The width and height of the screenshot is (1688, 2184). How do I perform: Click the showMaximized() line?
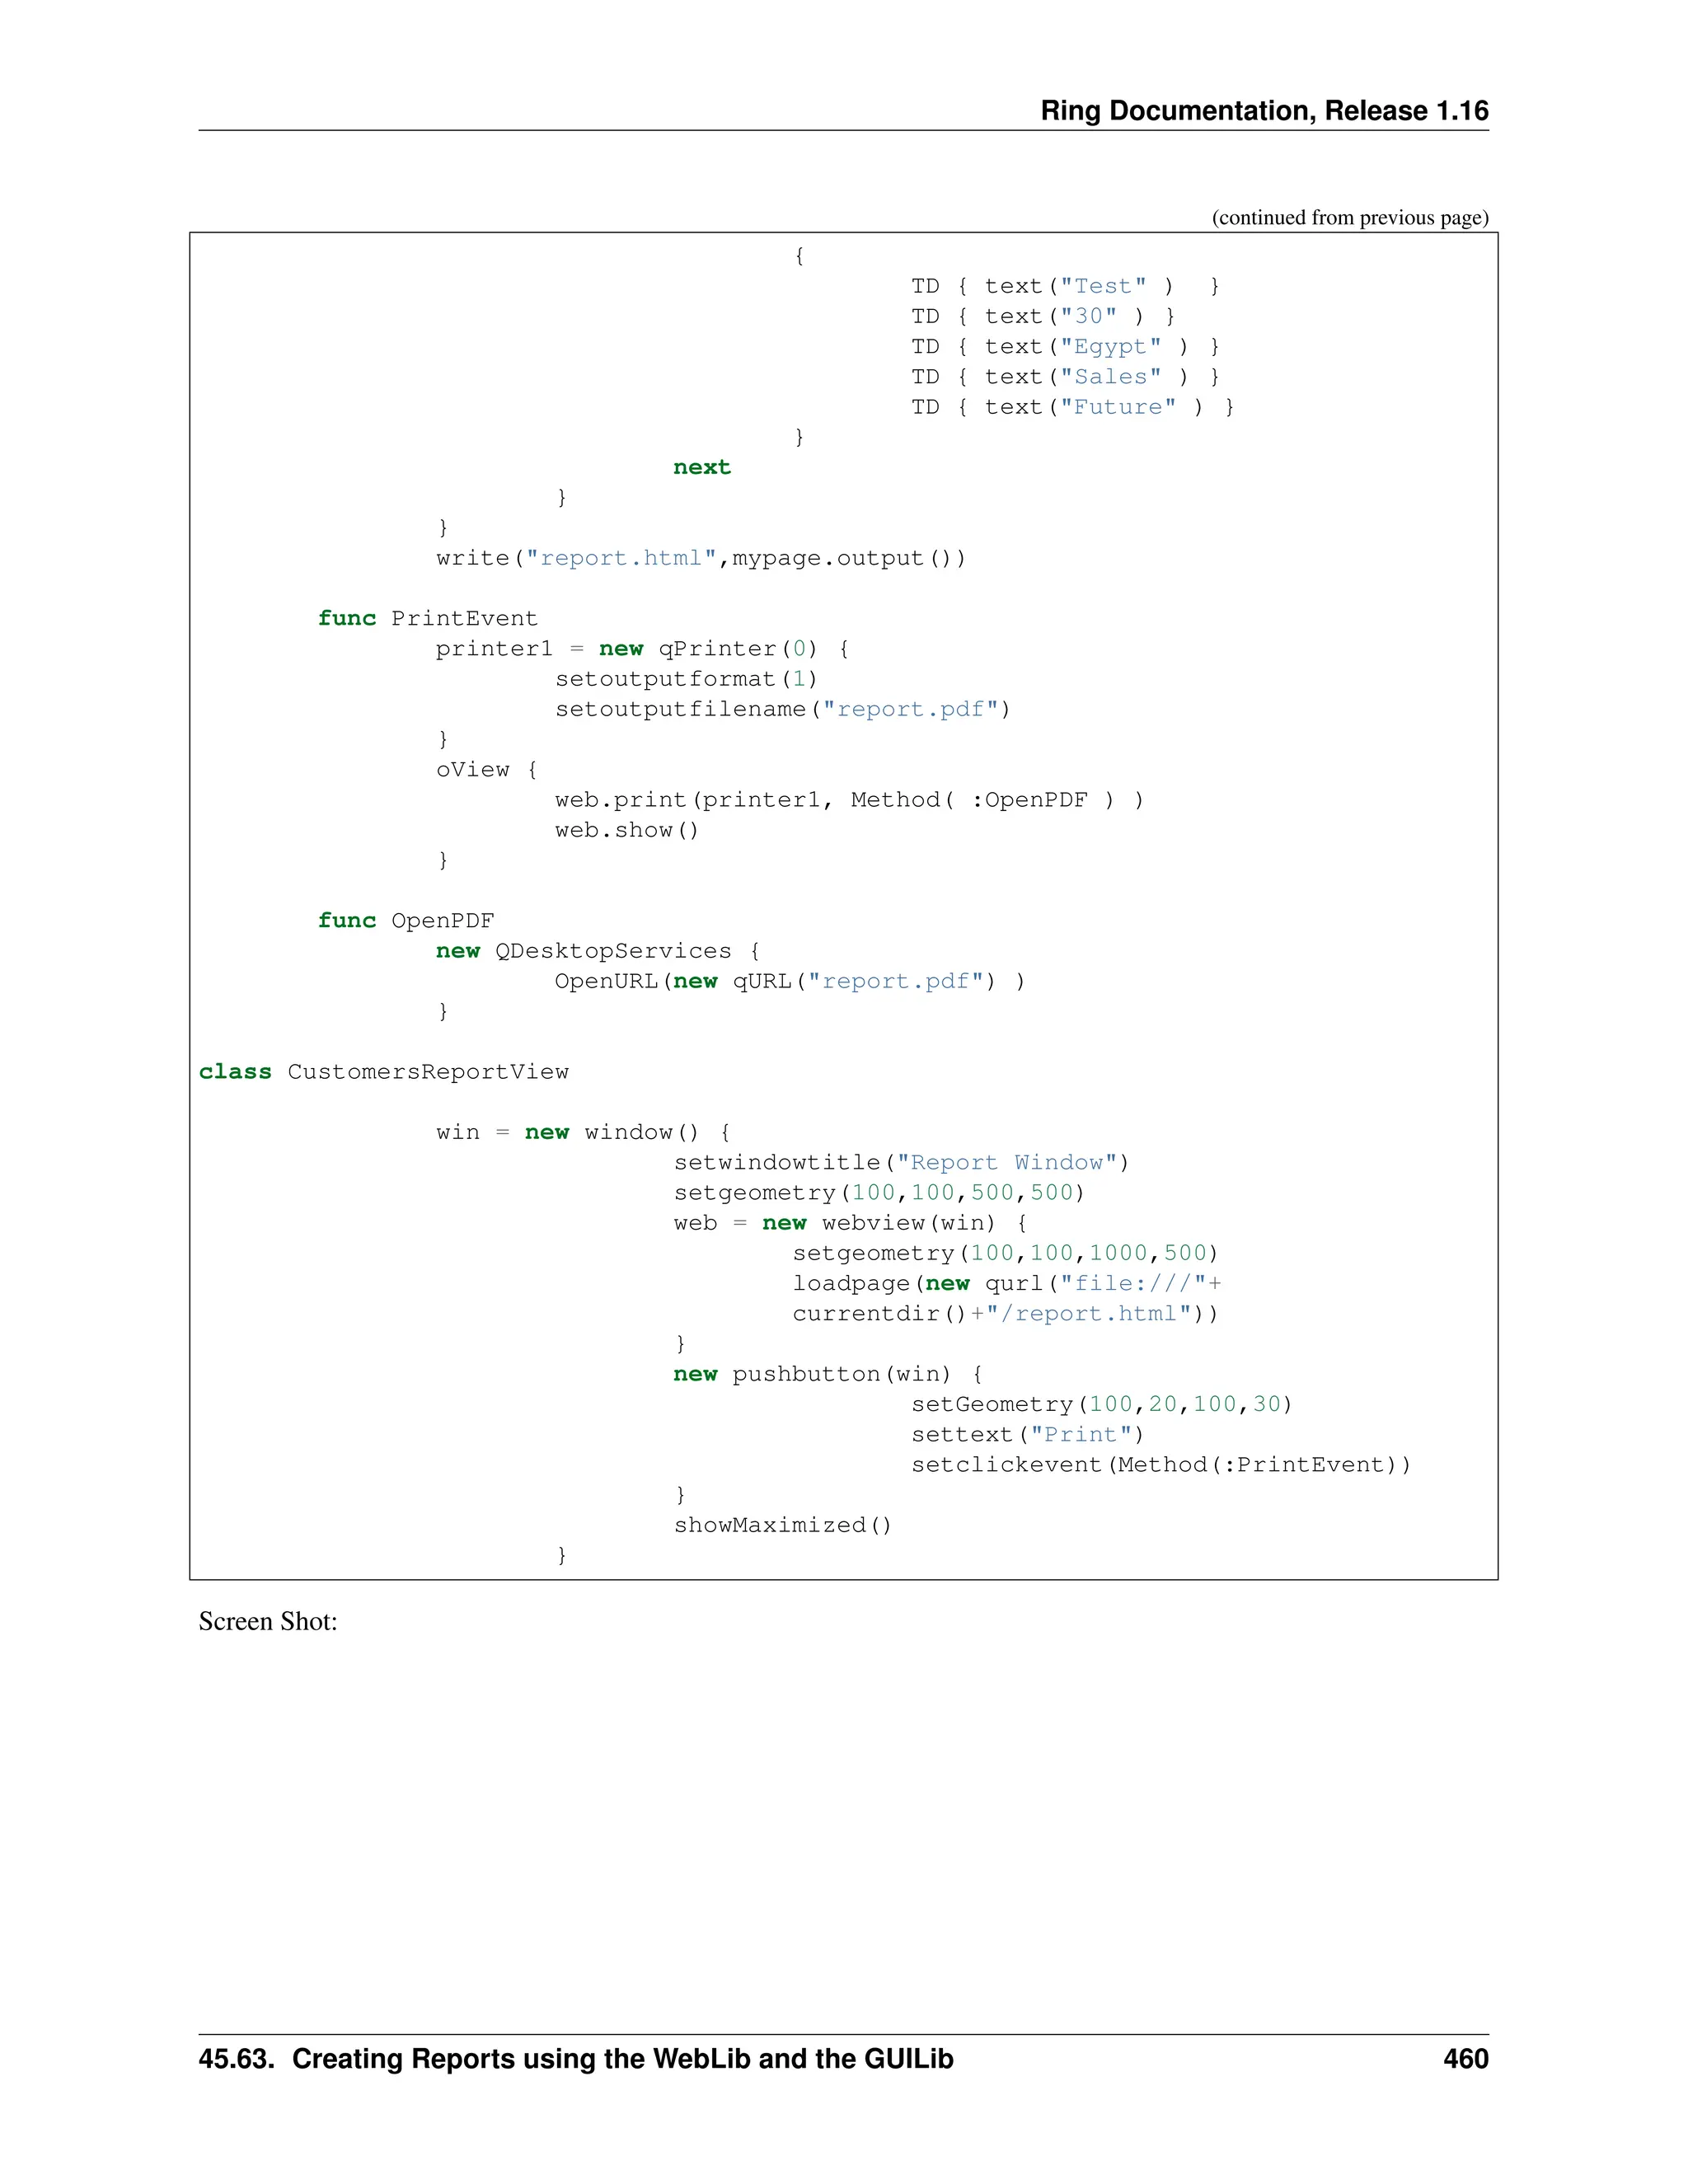(x=781, y=1525)
